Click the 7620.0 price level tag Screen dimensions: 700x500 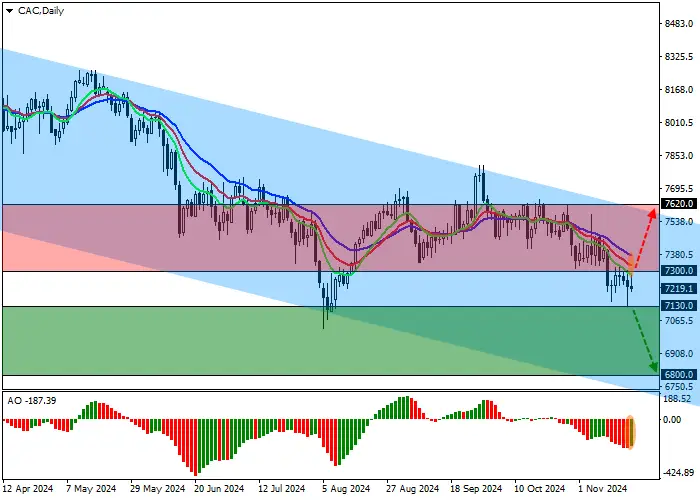[x=679, y=204]
